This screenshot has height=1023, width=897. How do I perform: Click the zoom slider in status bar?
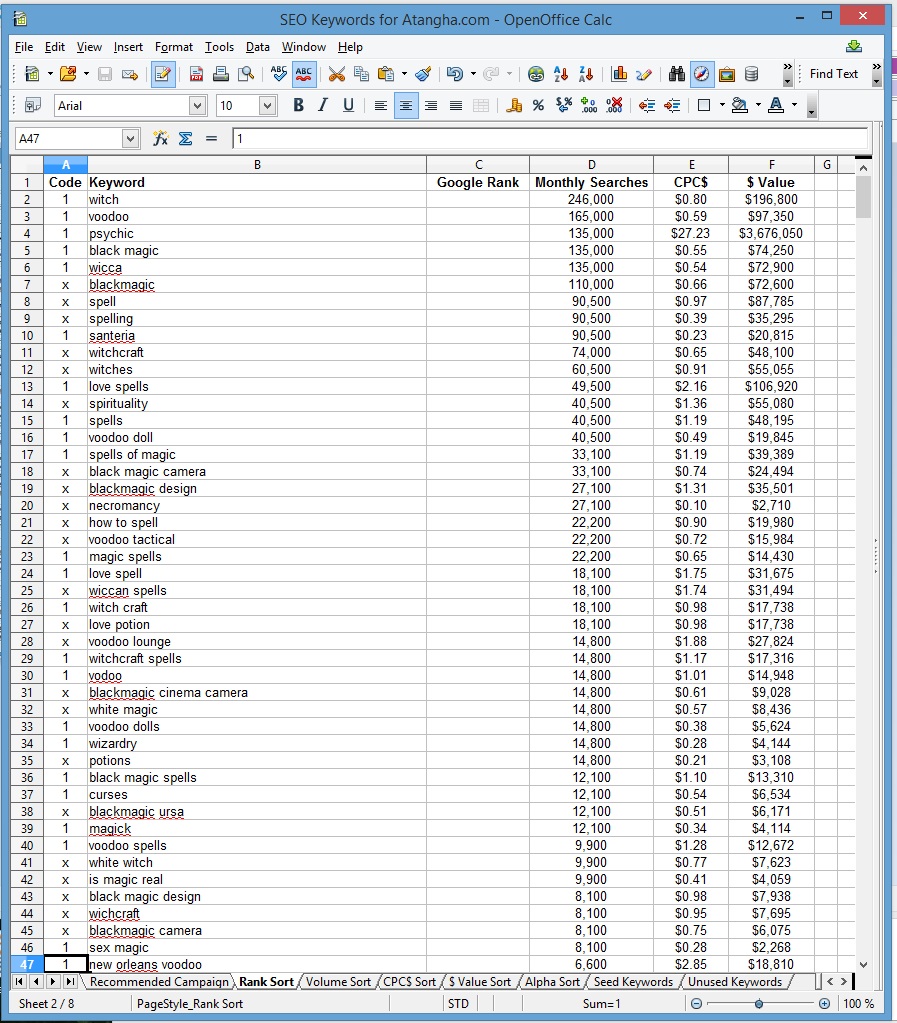tap(760, 1004)
